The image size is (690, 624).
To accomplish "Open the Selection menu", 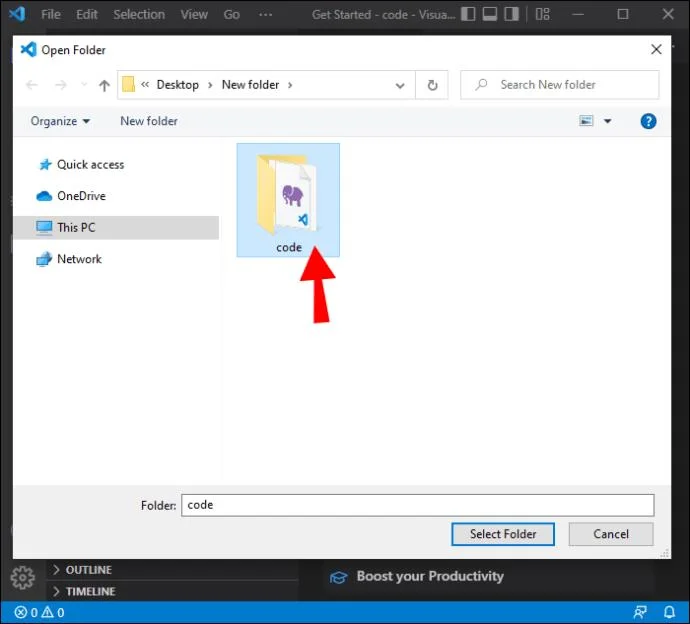I will 139,15.
